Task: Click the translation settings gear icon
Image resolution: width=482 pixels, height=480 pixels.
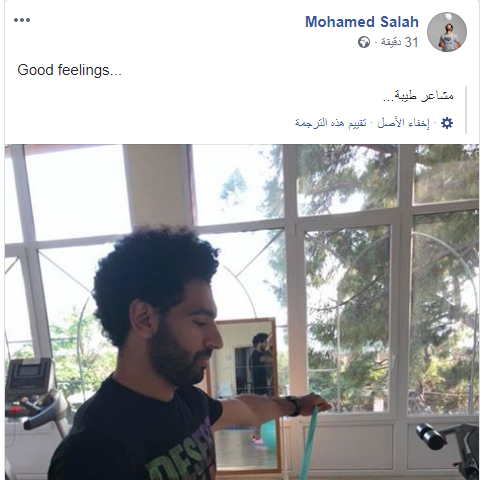Action: click(447, 123)
